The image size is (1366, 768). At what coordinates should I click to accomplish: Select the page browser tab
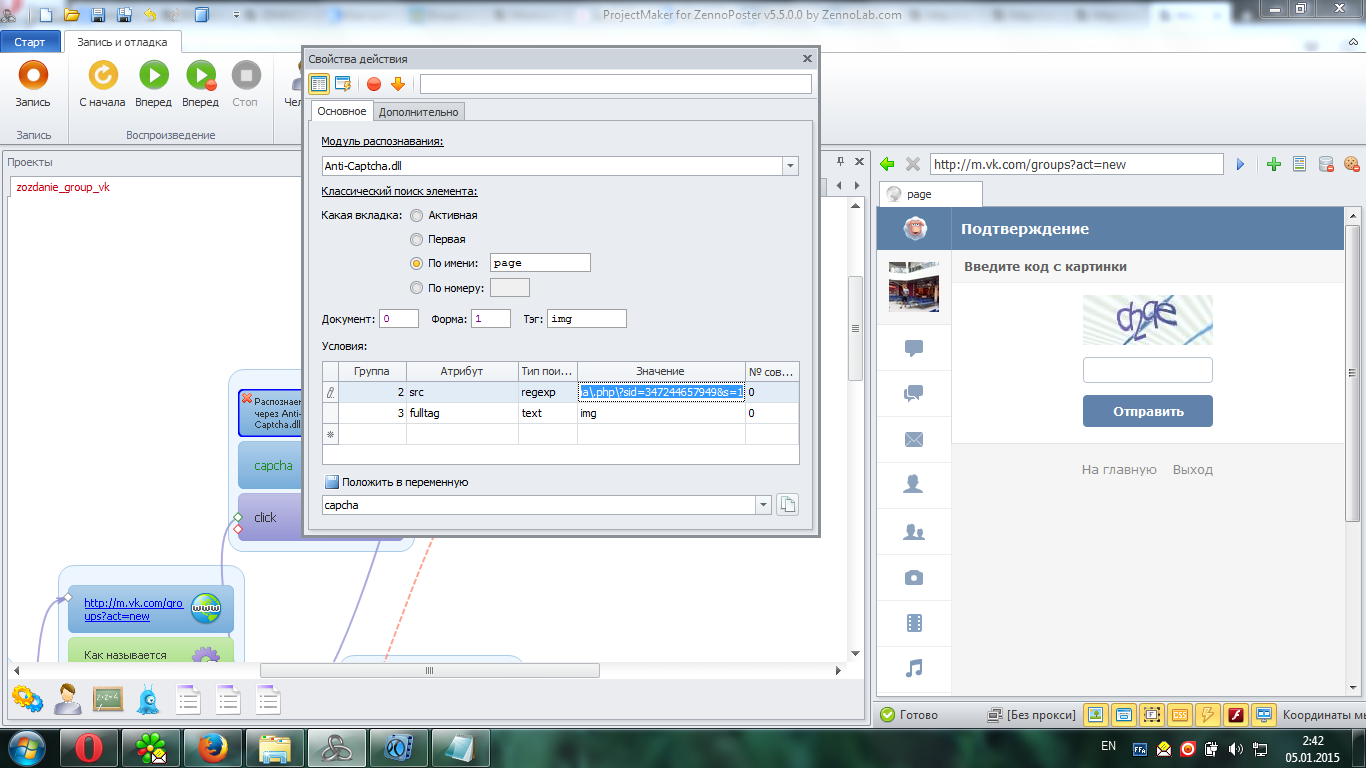point(930,194)
